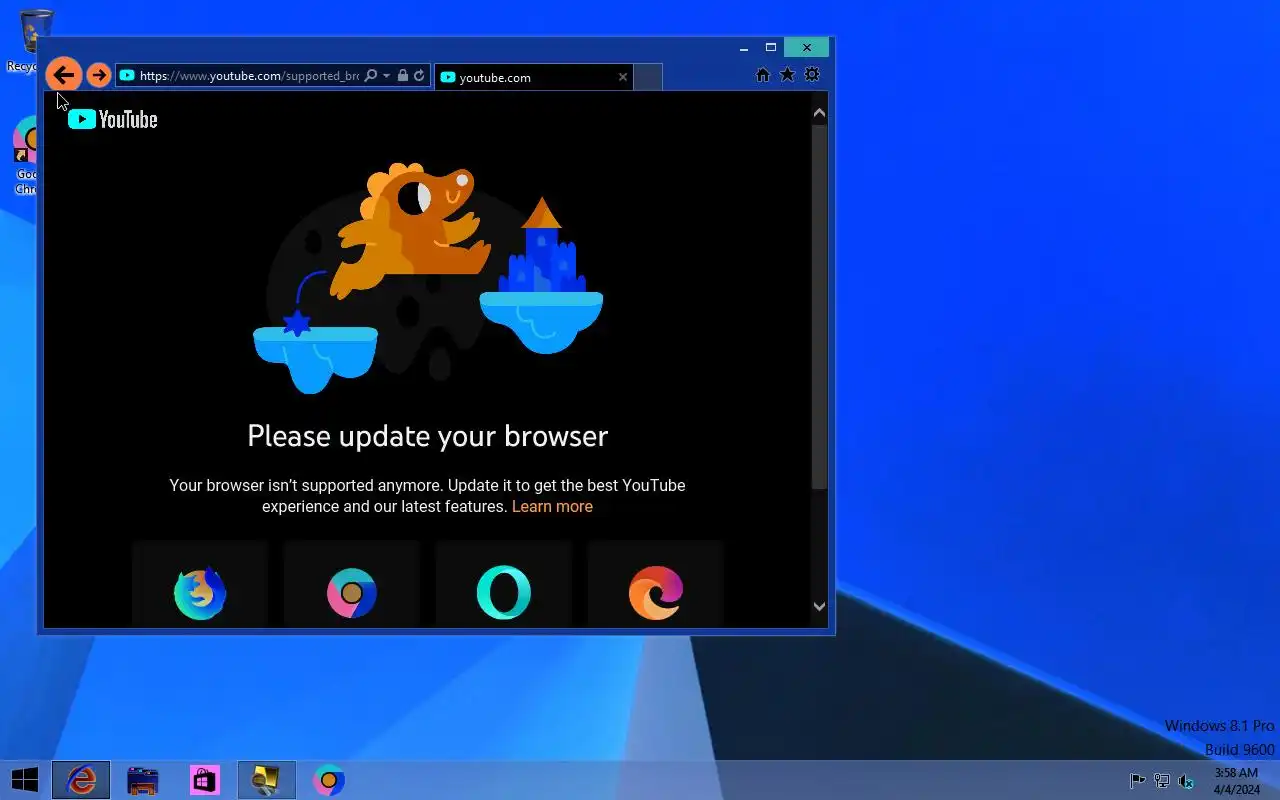Open the Windows Start button

pyautogui.click(x=25, y=780)
